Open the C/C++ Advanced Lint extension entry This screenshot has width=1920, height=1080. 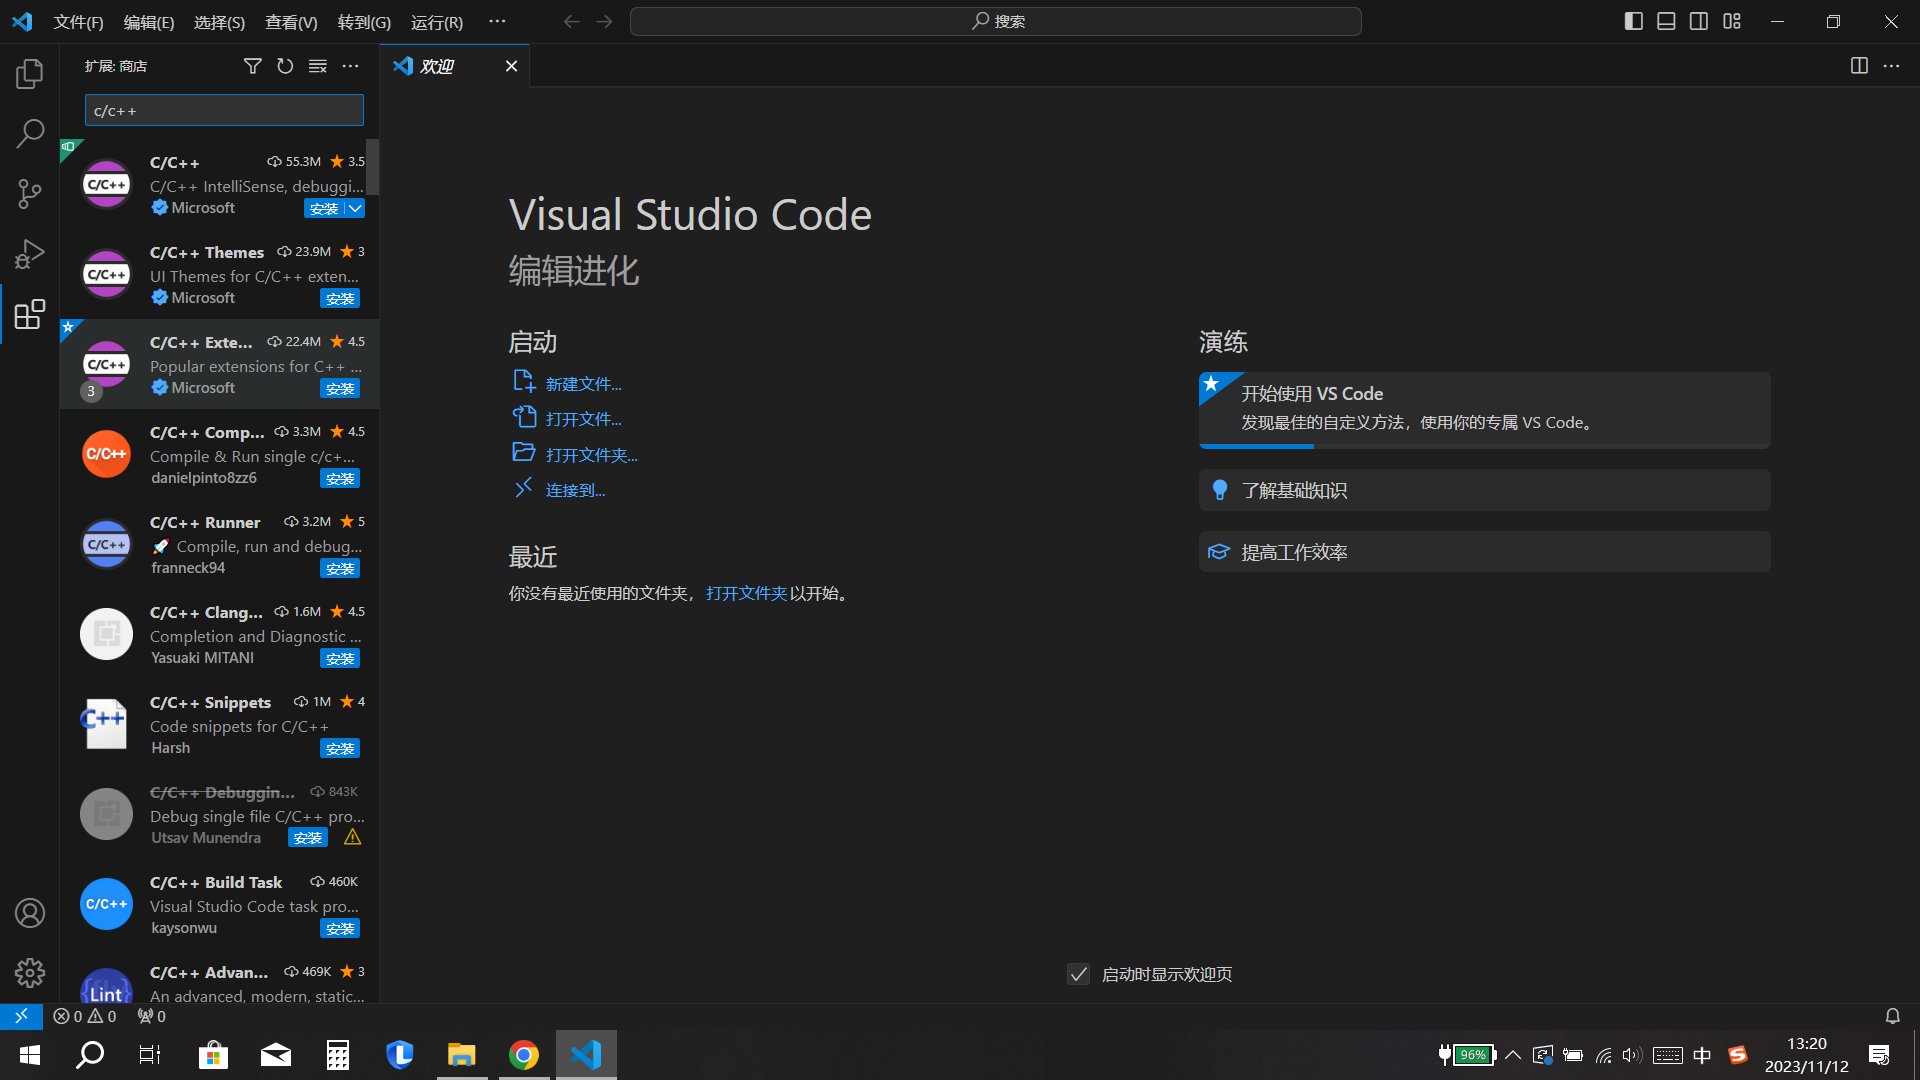click(219, 983)
